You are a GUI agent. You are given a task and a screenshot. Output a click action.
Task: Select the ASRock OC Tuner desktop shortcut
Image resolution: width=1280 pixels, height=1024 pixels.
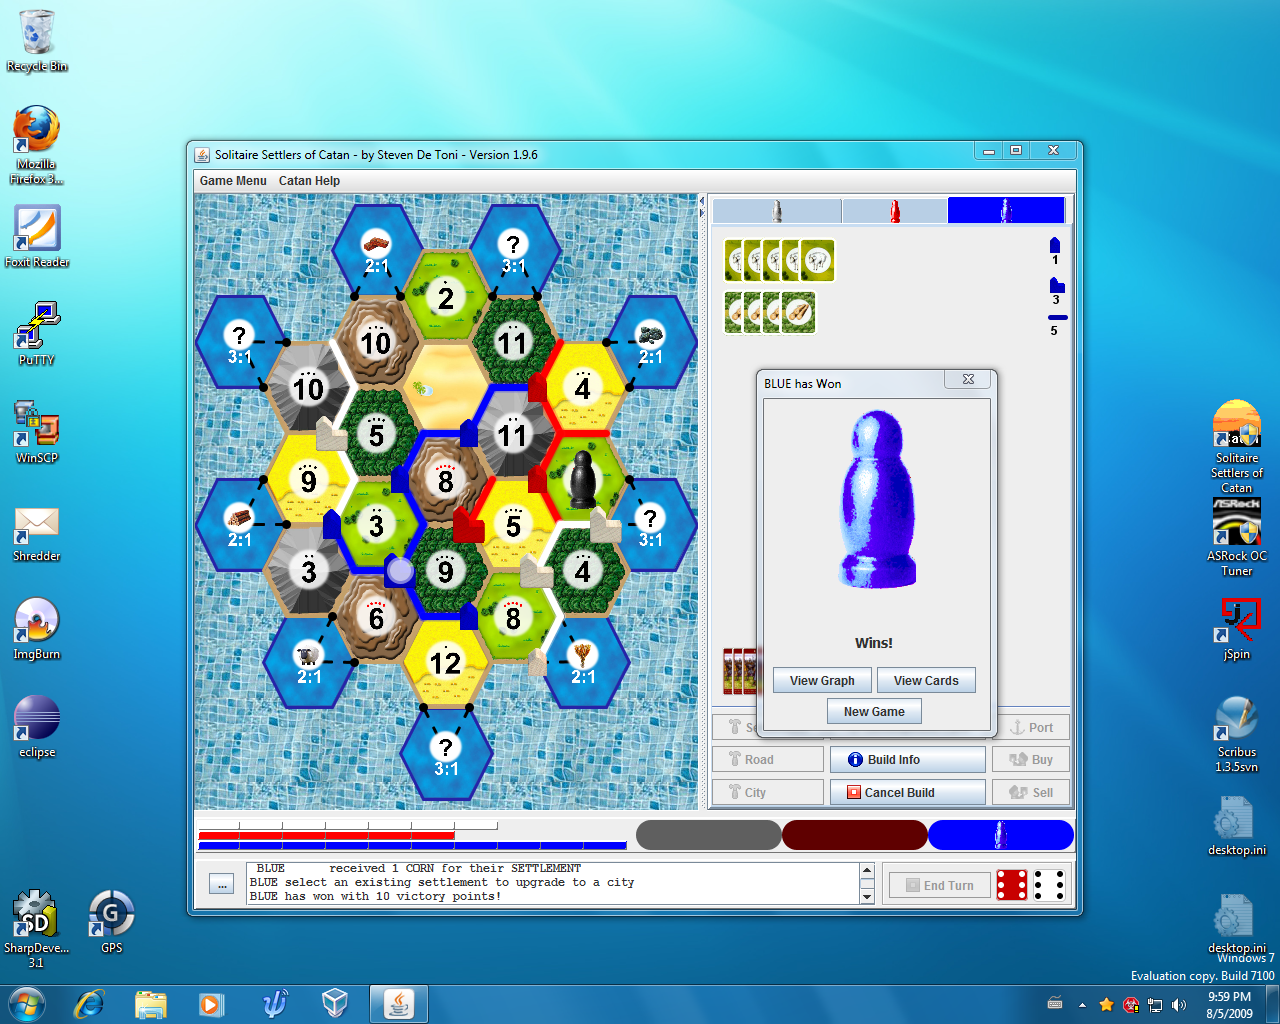1237,537
